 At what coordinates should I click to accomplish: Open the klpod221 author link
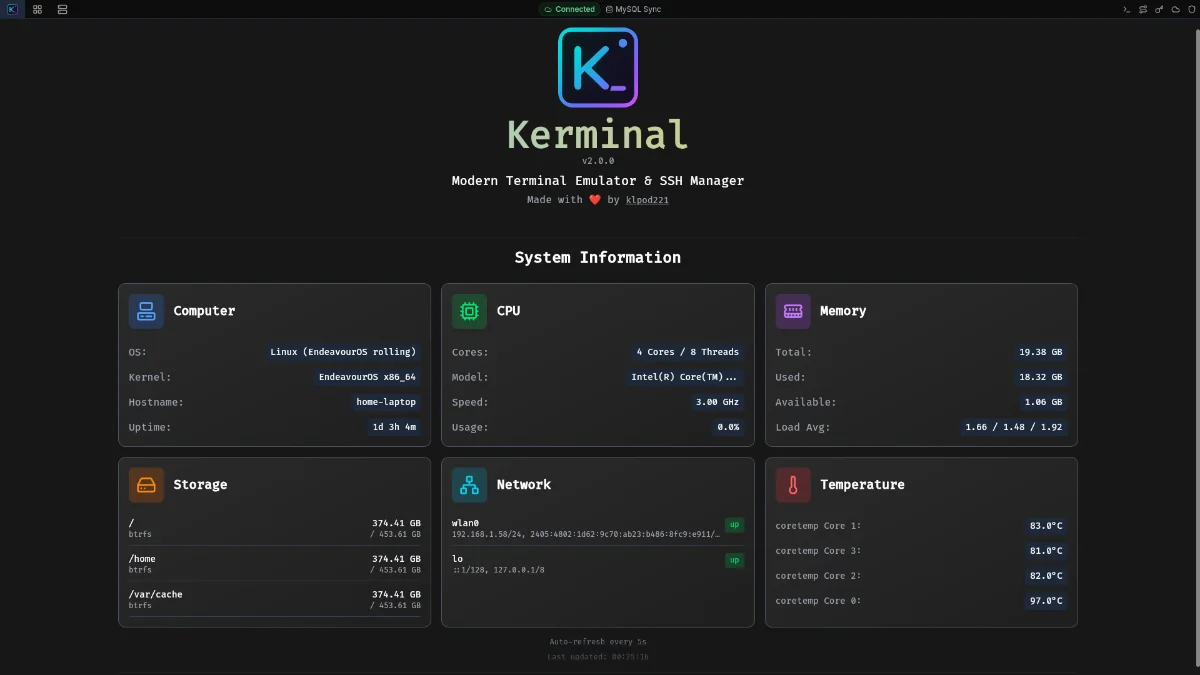tap(647, 199)
